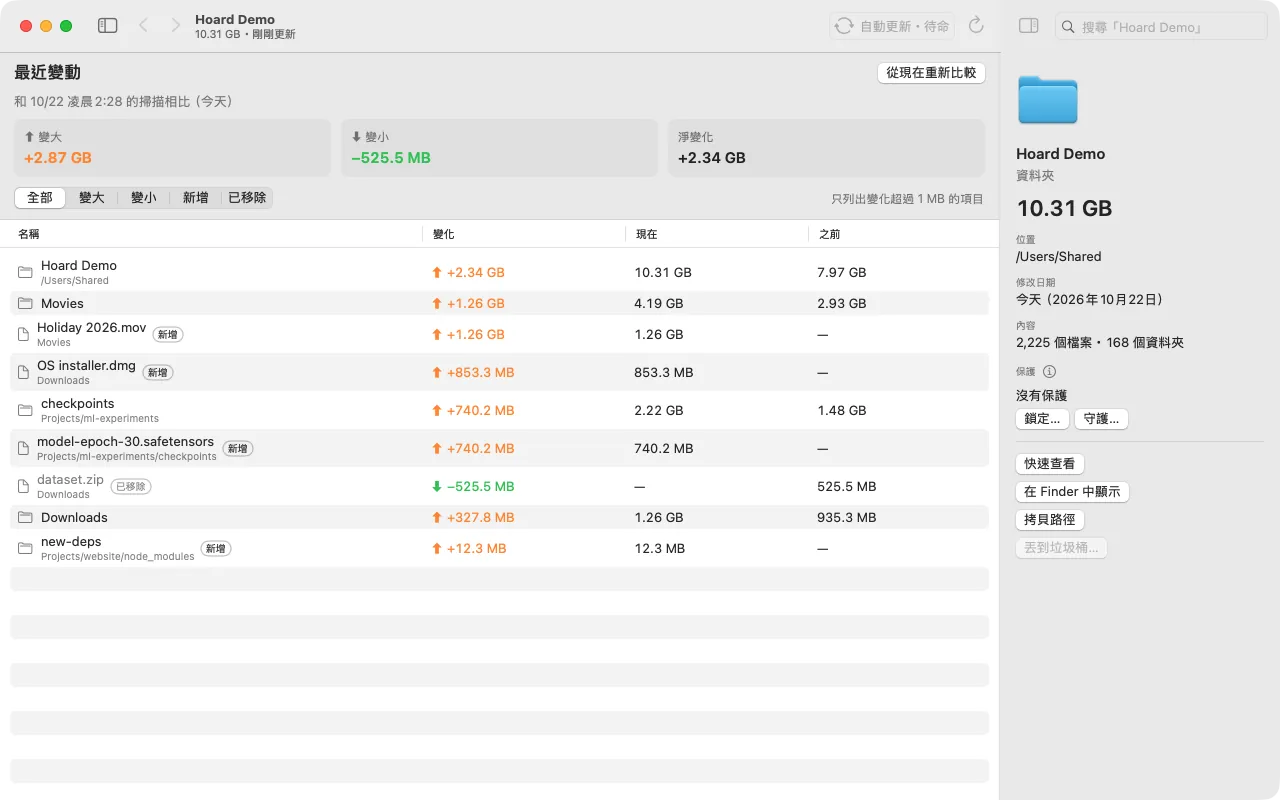This screenshot has height=800, width=1280.
Task: Toggle the left sidebar icon
Action: pos(108,26)
